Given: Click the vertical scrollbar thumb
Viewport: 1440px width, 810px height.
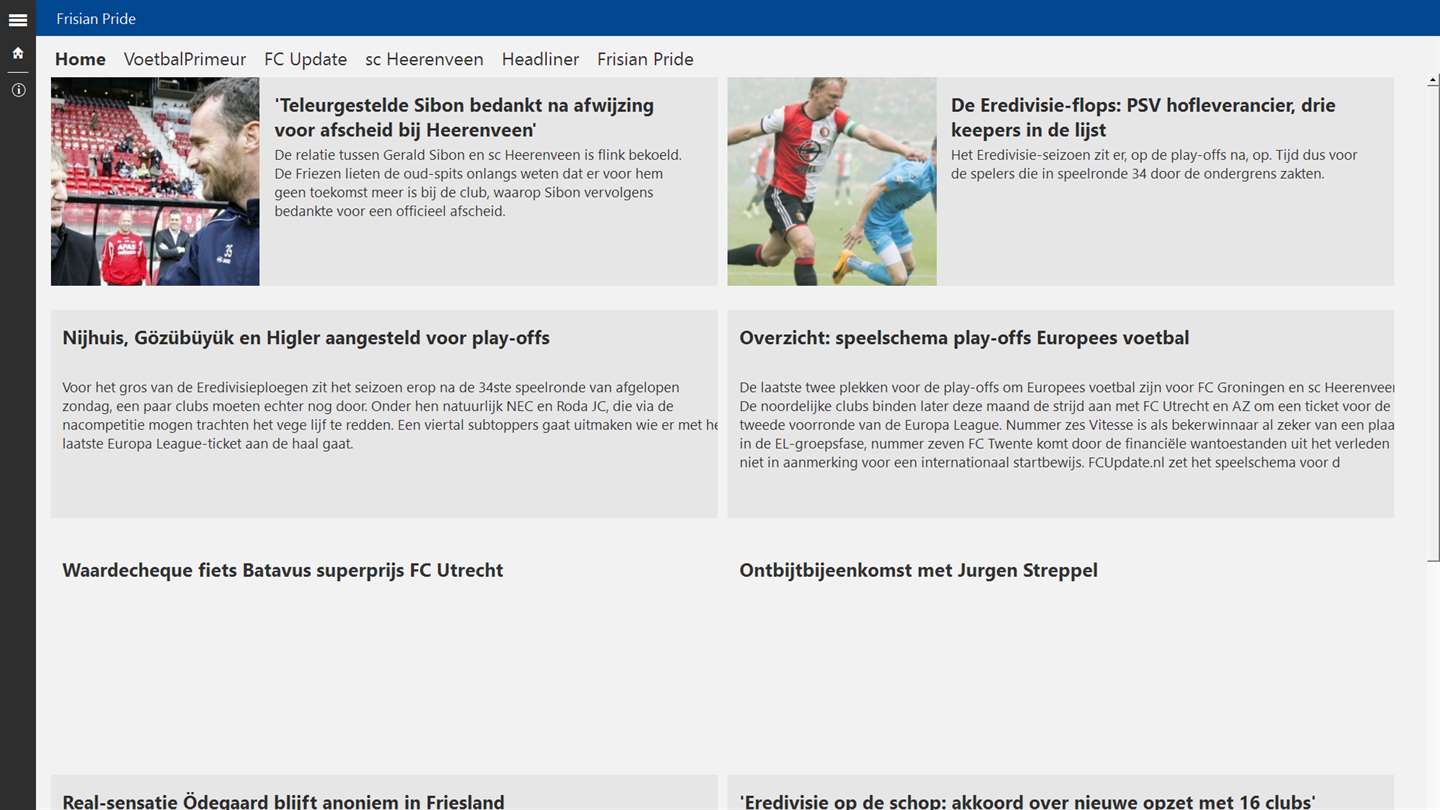Looking at the screenshot, I should 1433,323.
